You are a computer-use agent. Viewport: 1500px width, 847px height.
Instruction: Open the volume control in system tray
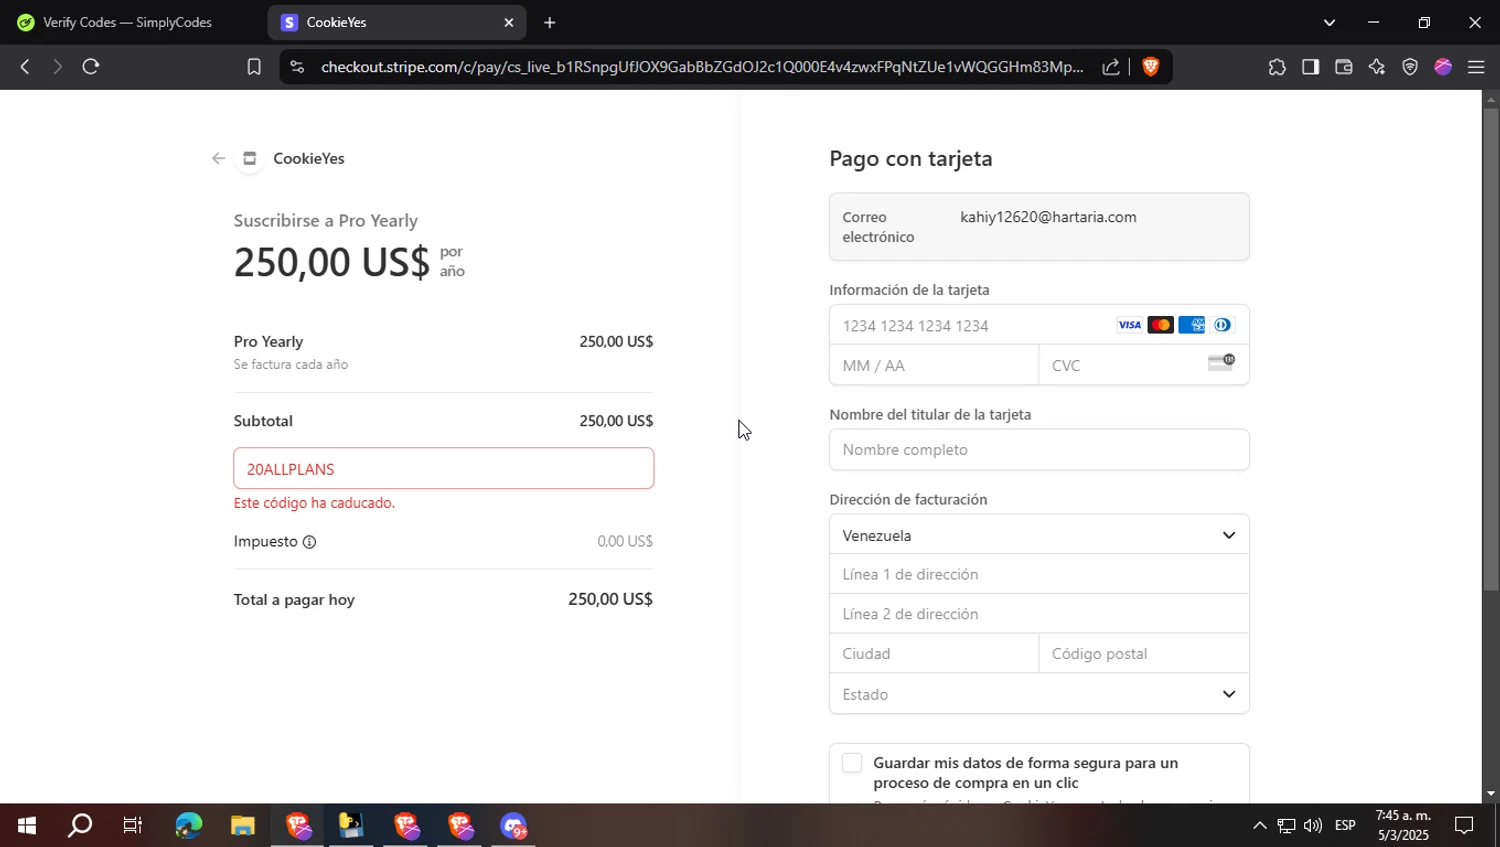pyautogui.click(x=1312, y=826)
